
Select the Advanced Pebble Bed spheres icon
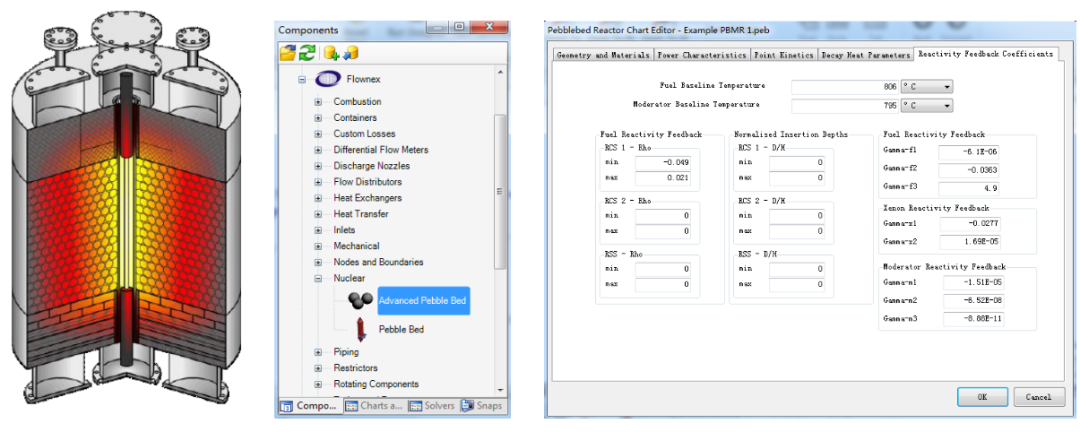[x=360, y=301]
